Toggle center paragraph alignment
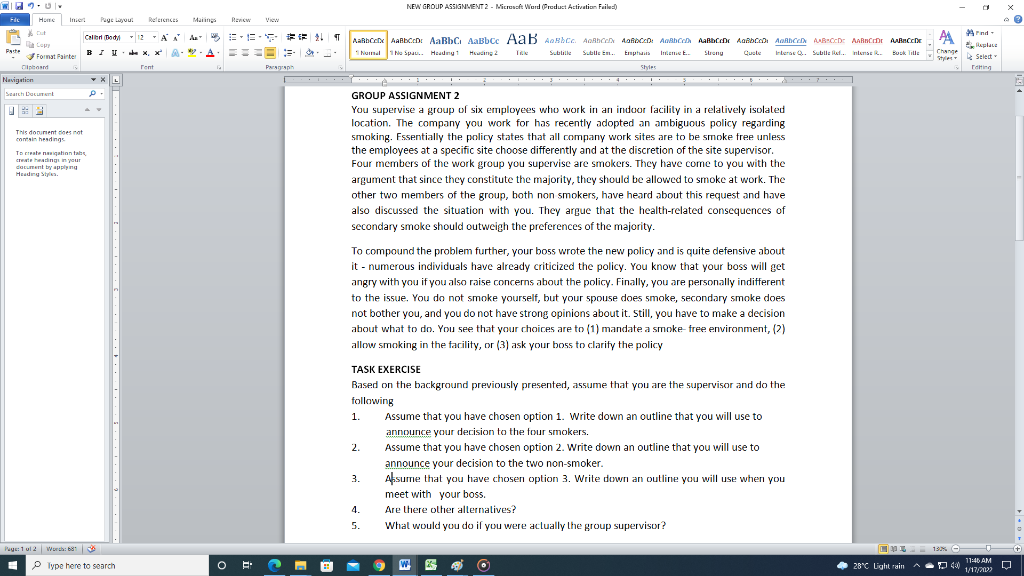The image size is (1024, 576). [244, 53]
